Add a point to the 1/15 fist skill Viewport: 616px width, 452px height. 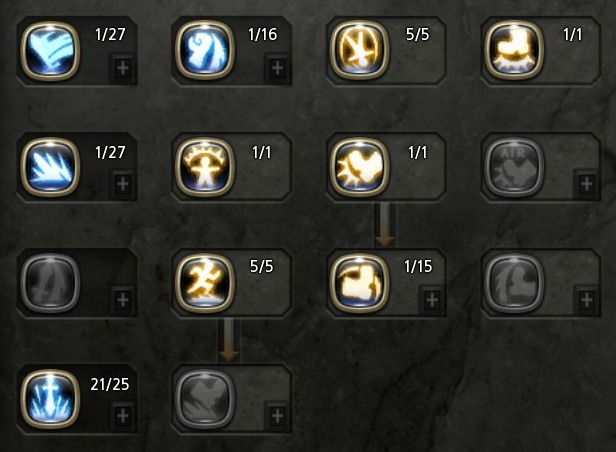coord(432,300)
